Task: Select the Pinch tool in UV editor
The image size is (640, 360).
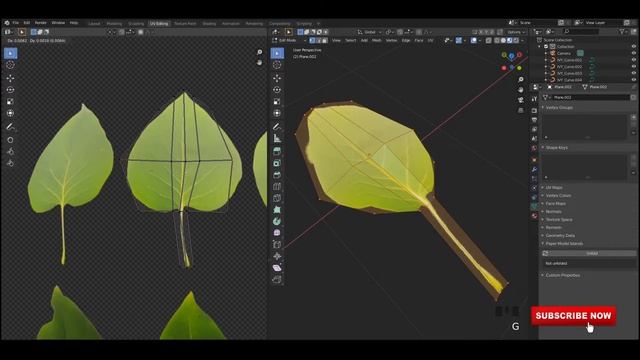Action: pos(11,163)
